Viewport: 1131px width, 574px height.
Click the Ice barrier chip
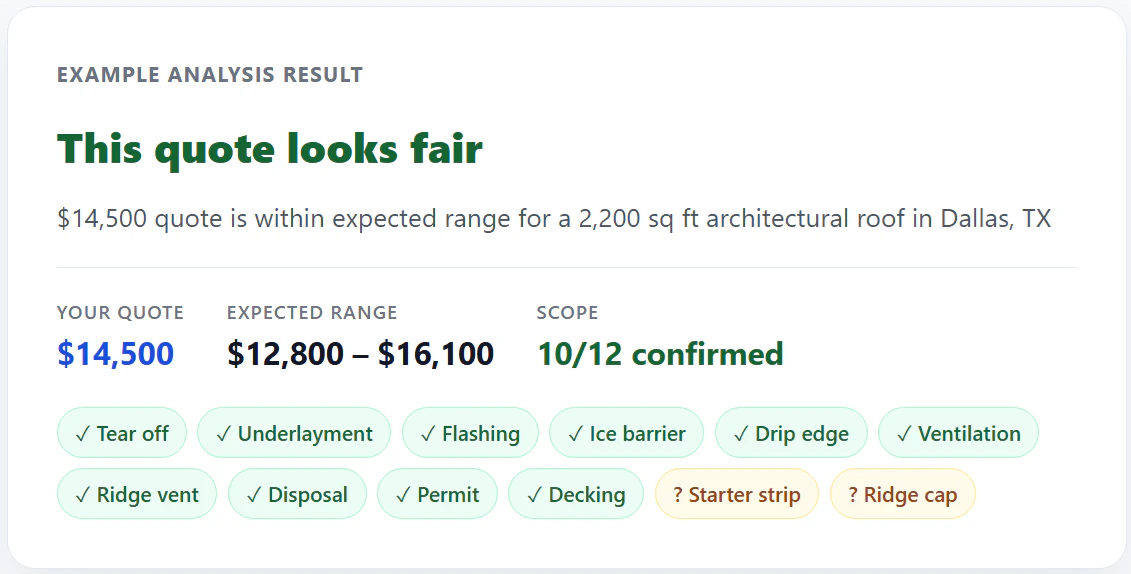[x=626, y=433]
